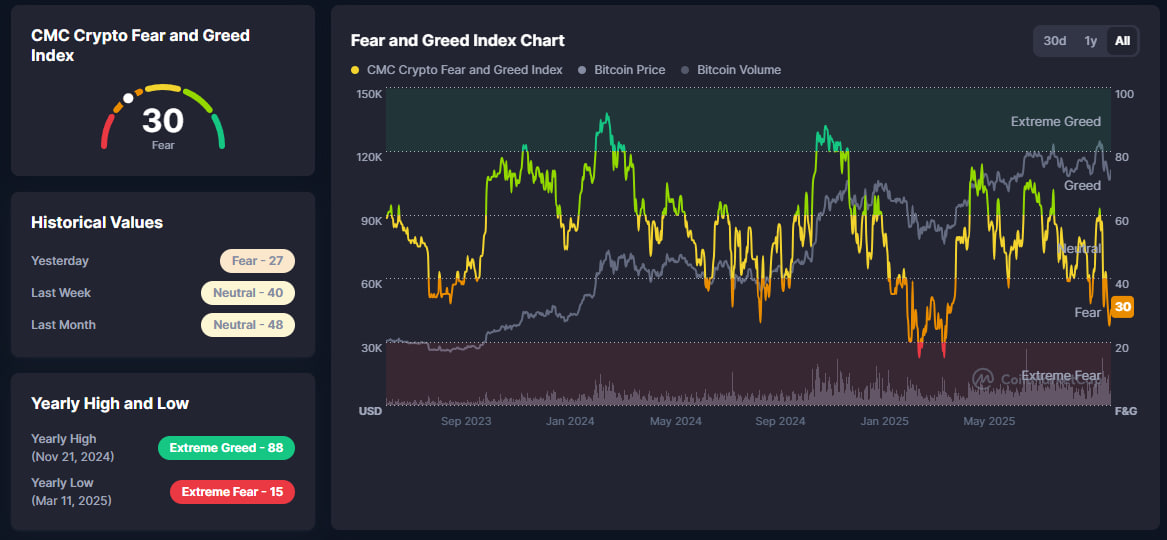Click the gray Bitcoin Volume legend dot
Image resolution: width=1167 pixels, height=540 pixels.
pos(685,70)
